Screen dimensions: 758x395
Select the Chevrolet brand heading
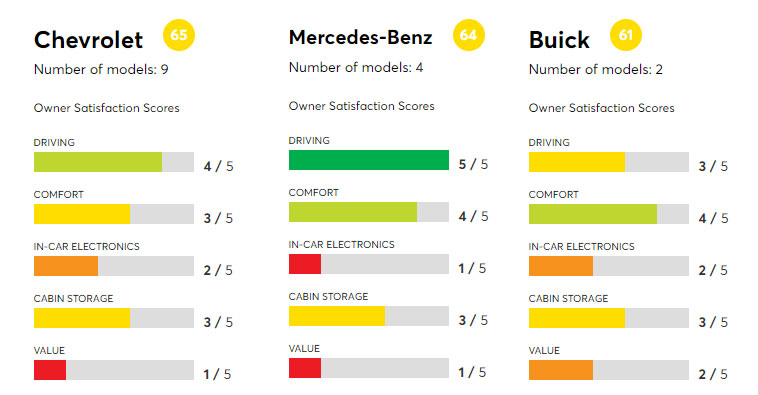pos(88,40)
